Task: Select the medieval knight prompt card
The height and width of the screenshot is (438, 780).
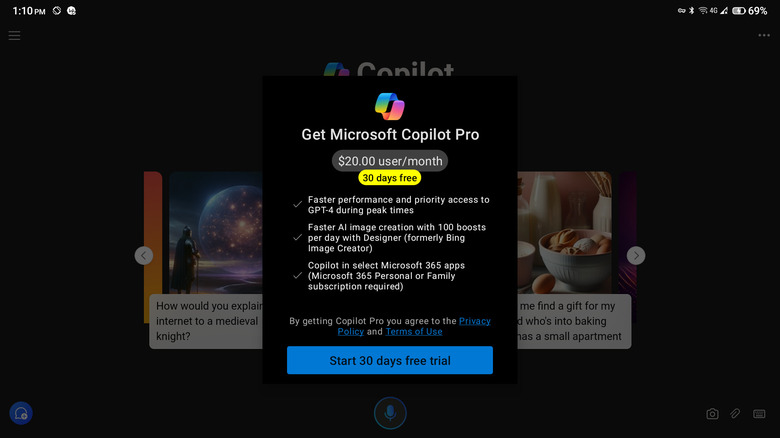Action: click(206, 321)
